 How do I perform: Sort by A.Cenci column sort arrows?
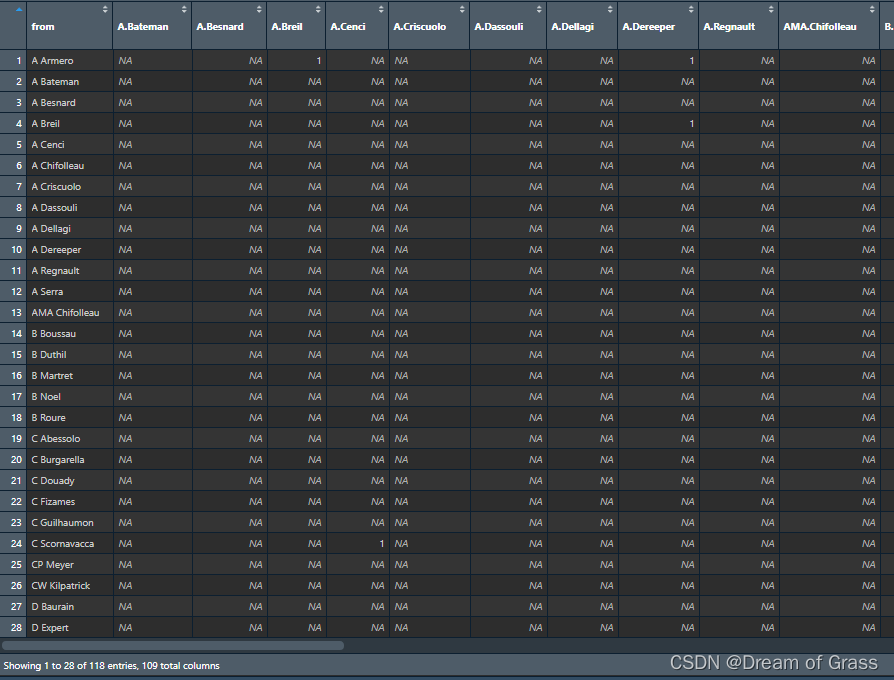click(381, 9)
